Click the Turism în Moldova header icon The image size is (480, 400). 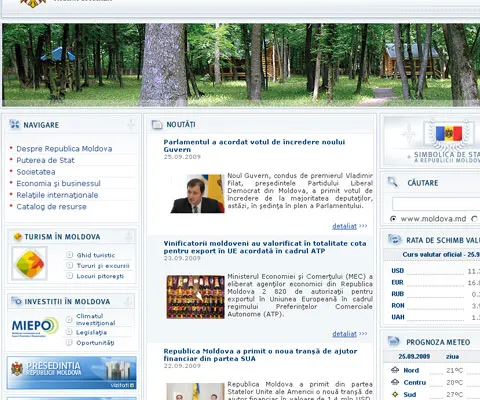pos(17,237)
